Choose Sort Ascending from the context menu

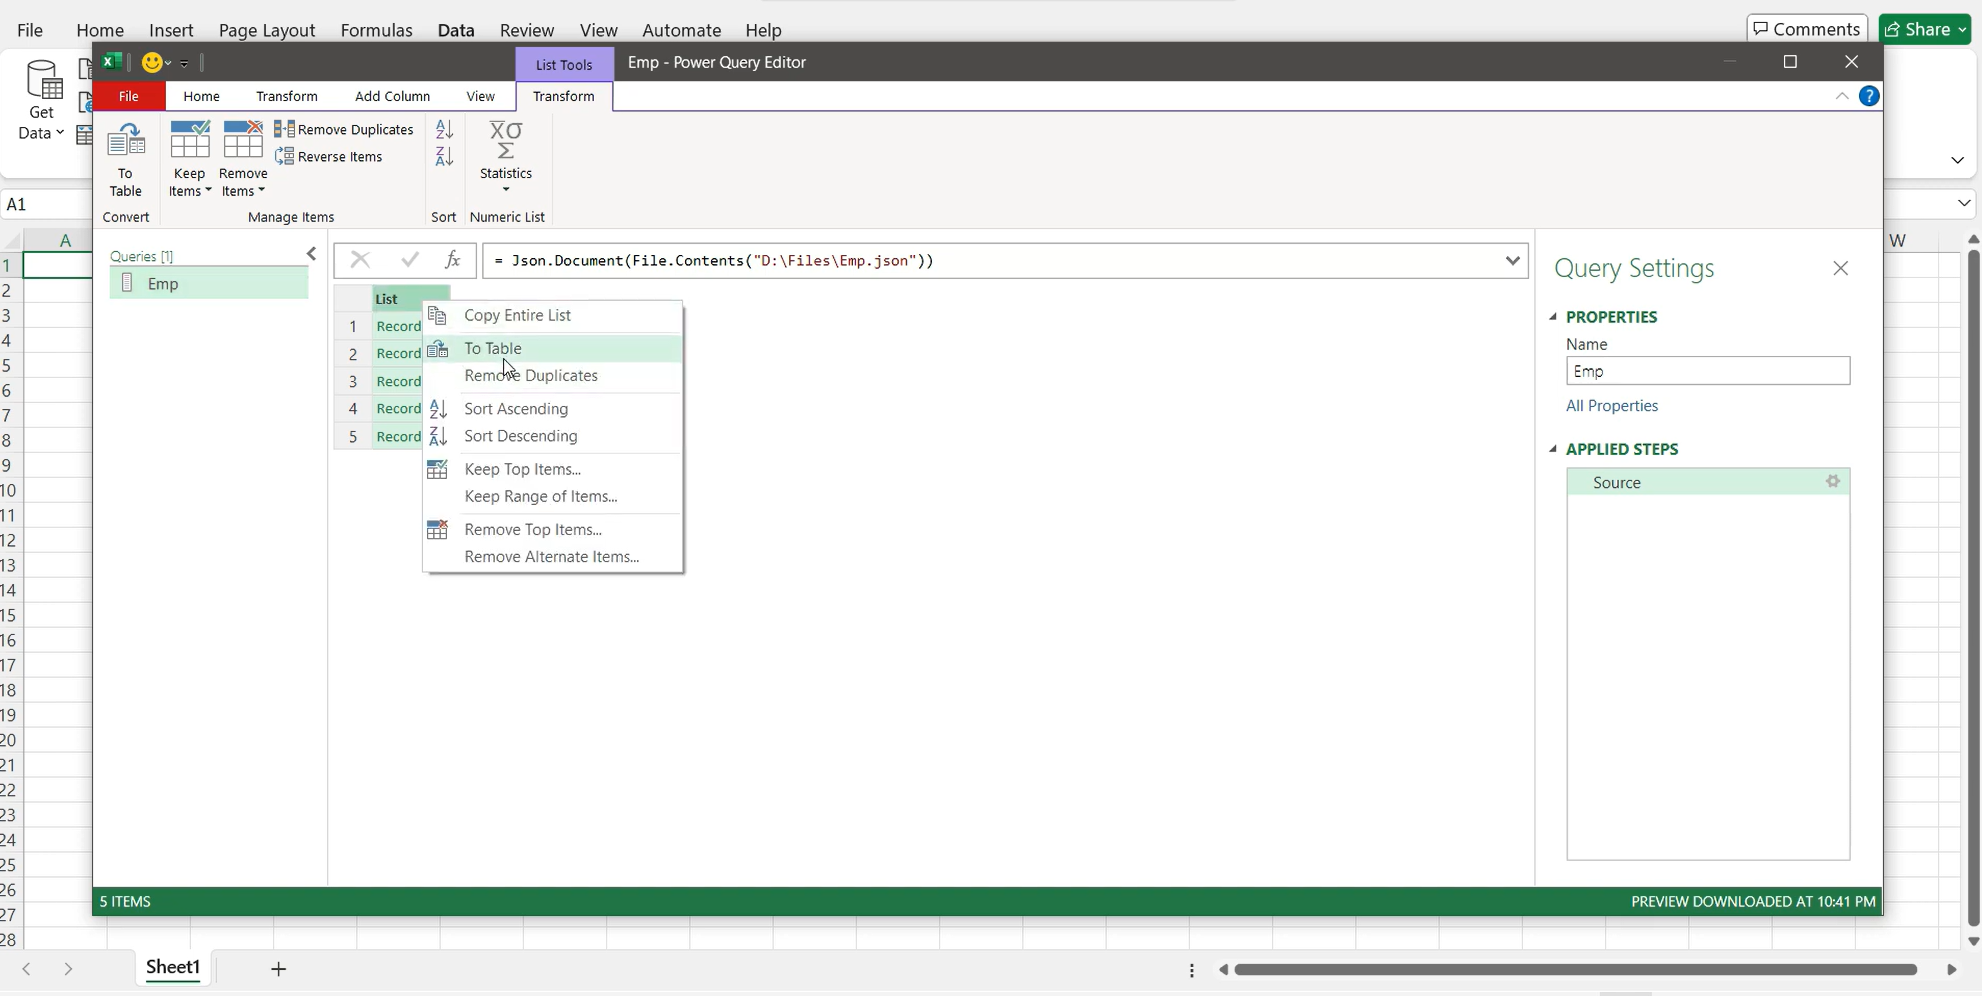point(553,409)
